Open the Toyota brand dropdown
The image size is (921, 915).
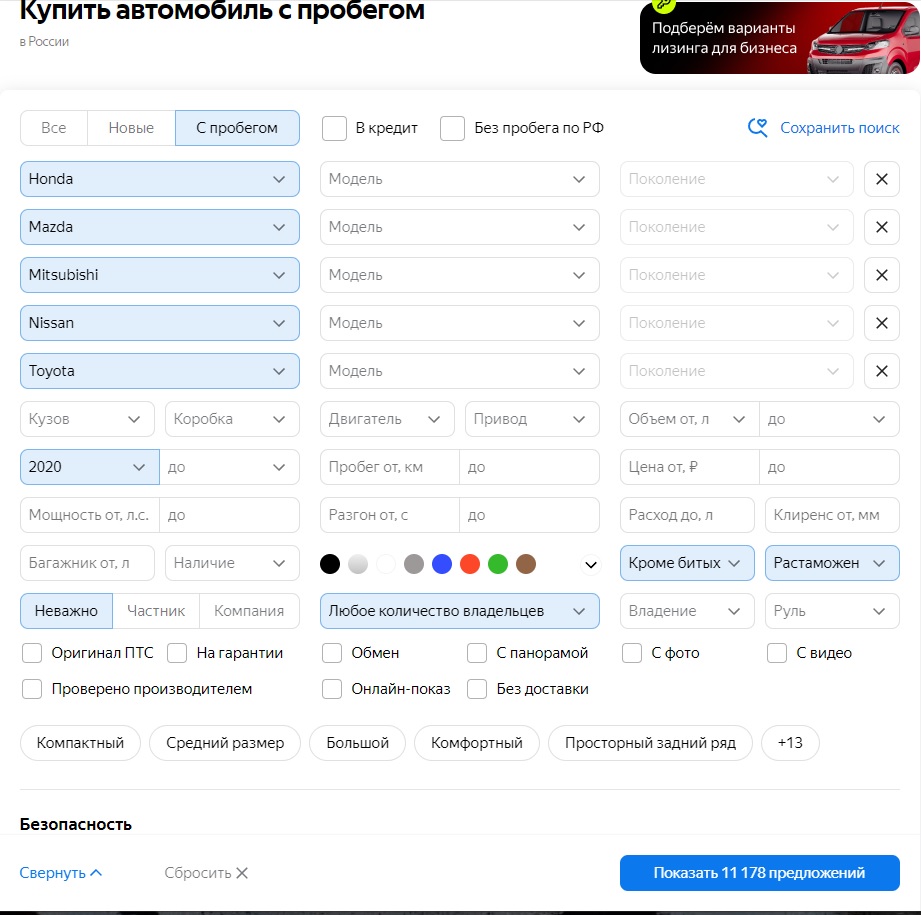tap(160, 371)
